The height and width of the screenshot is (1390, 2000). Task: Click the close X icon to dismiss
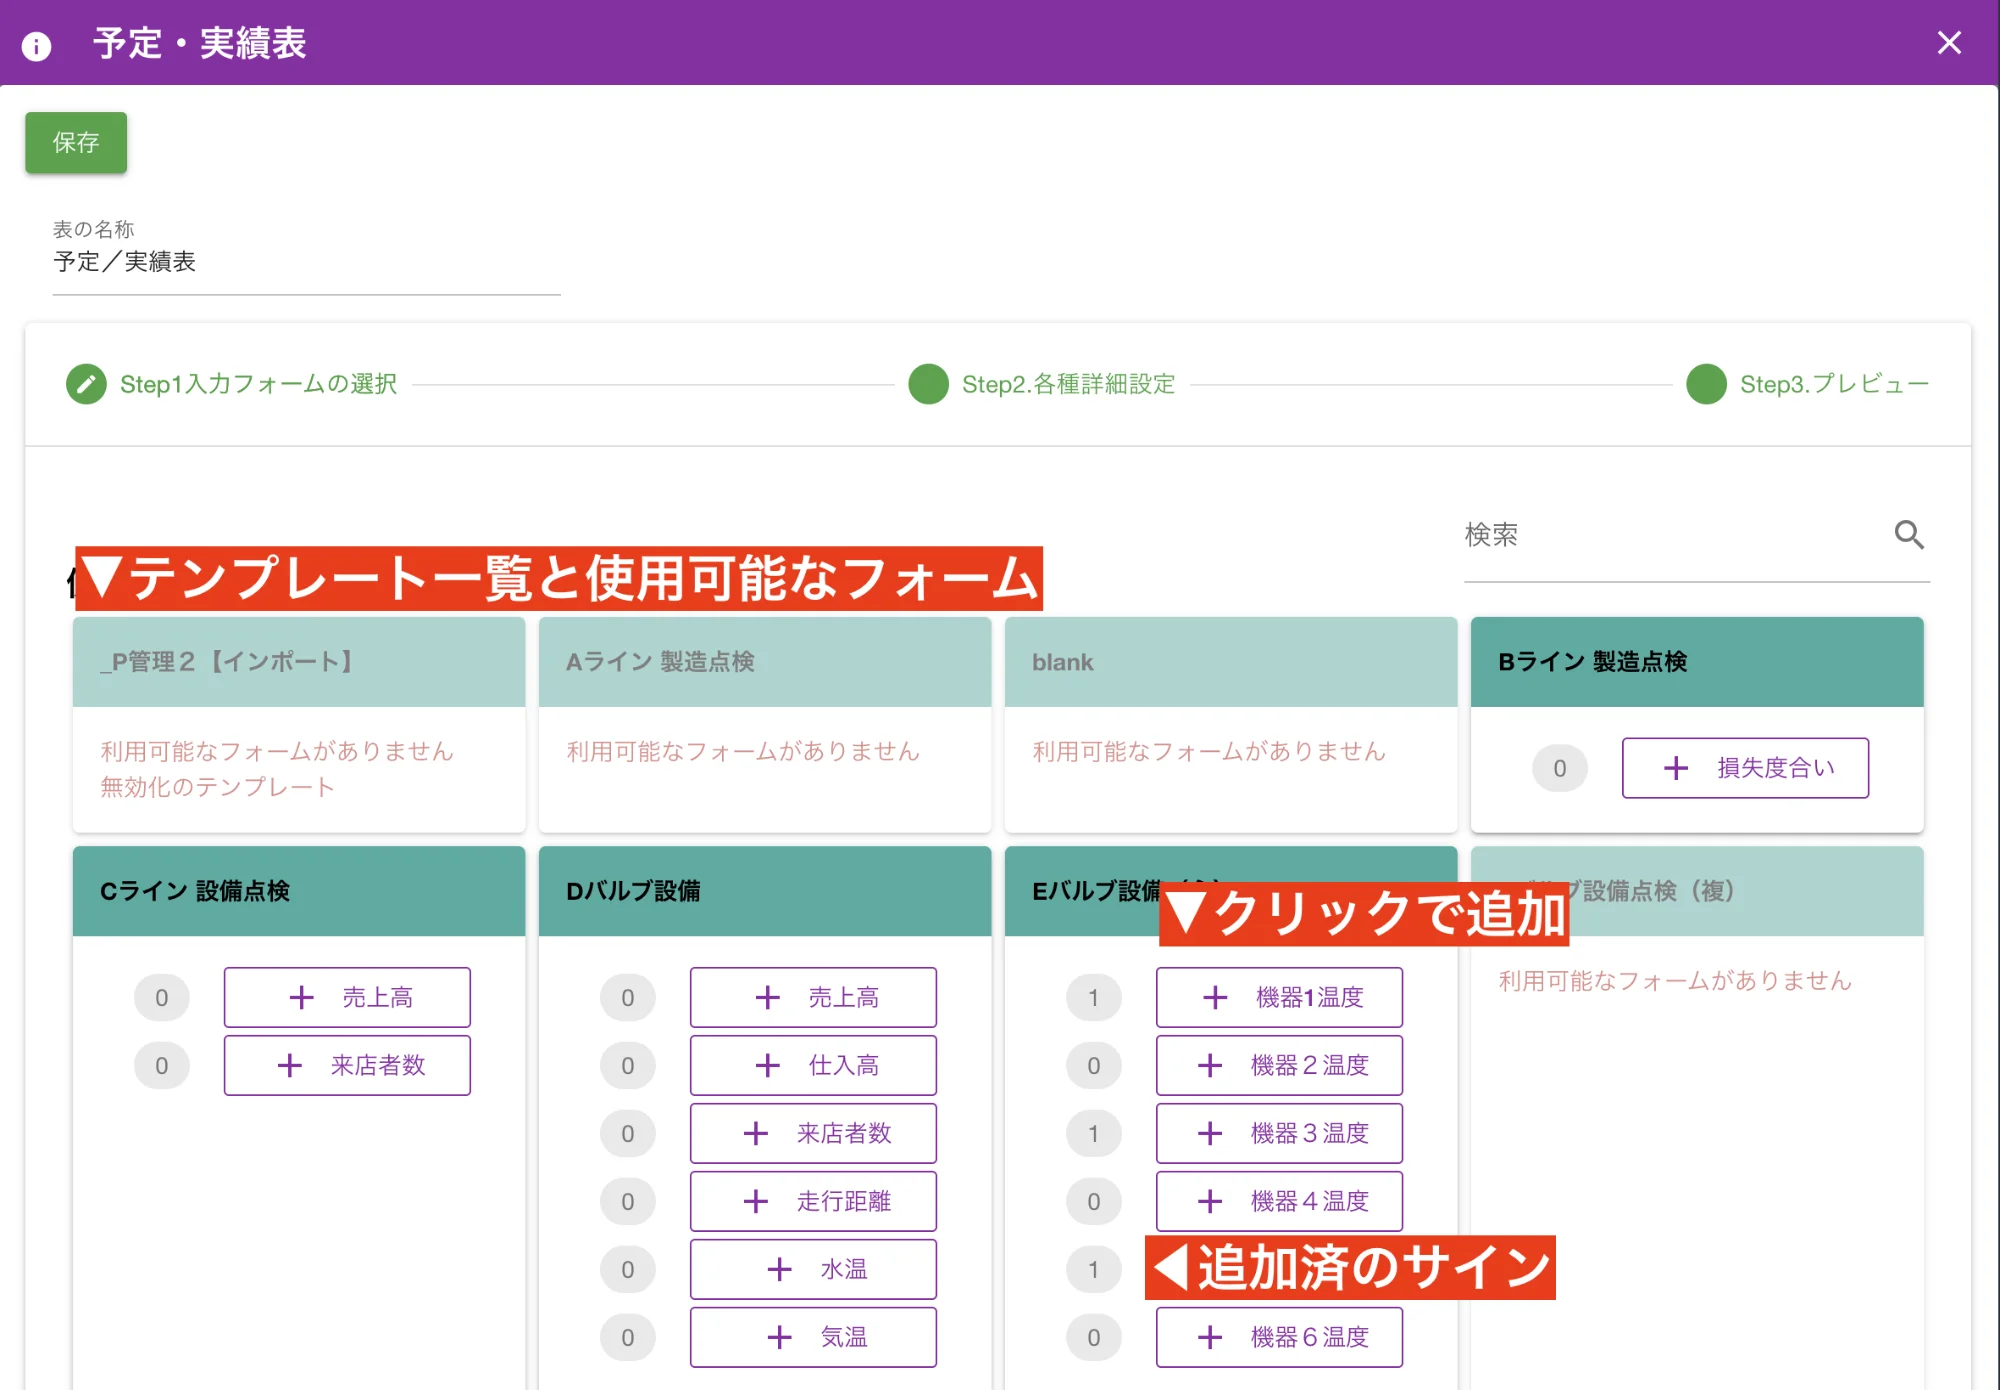coord(1950,41)
